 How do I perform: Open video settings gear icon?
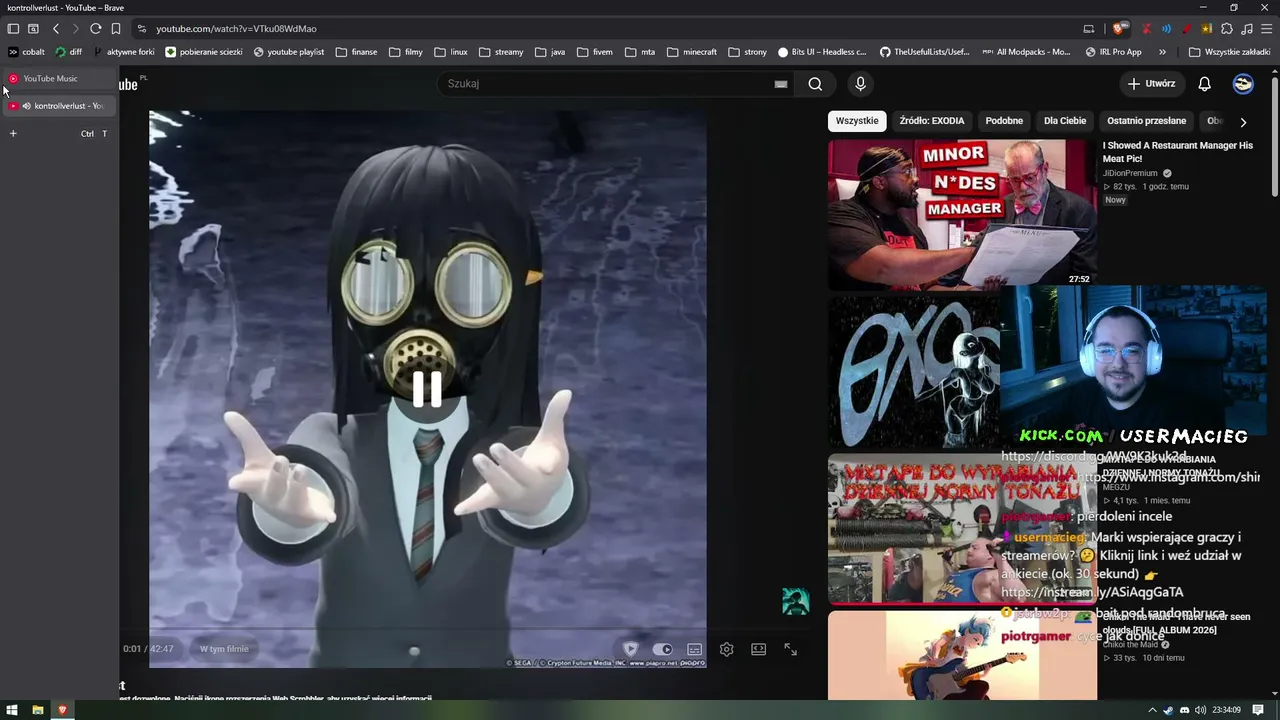tap(727, 649)
